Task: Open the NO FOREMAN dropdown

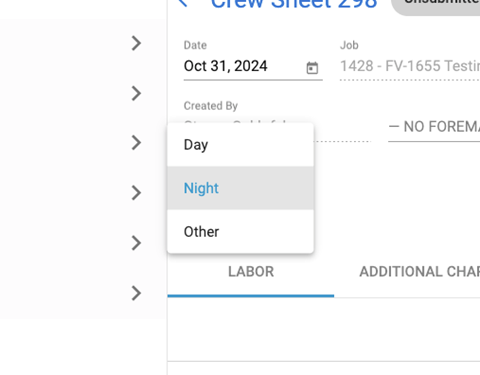Action: coord(434,127)
